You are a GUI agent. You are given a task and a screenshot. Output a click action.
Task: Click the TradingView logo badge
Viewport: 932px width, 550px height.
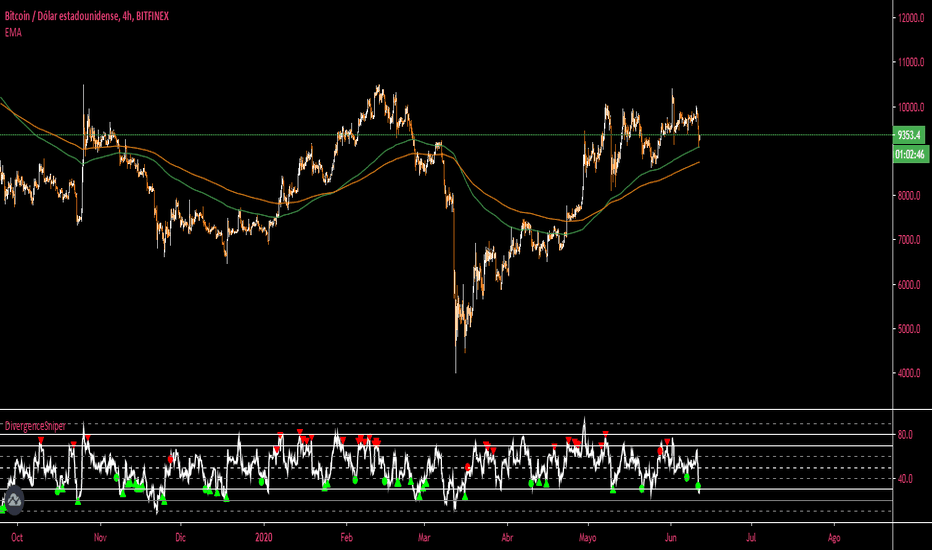click(x=14, y=500)
